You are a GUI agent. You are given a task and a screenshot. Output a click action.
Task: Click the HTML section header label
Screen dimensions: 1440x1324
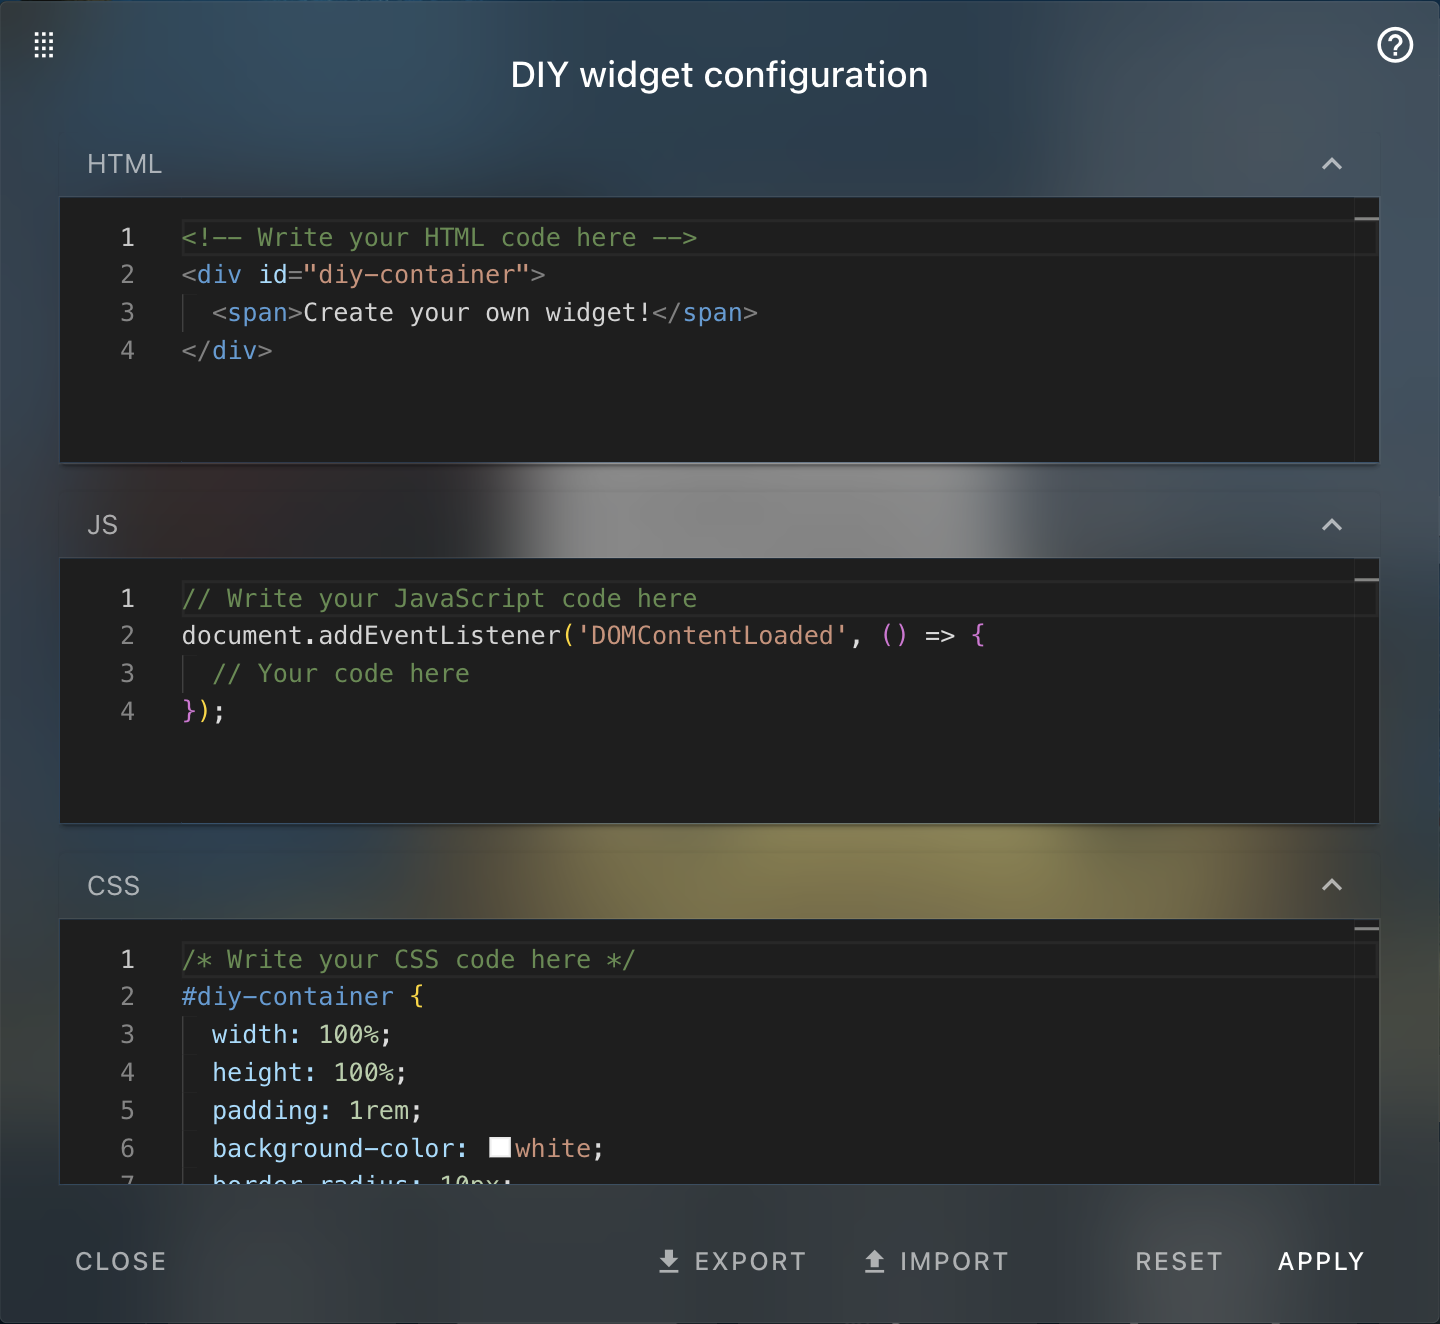click(124, 164)
